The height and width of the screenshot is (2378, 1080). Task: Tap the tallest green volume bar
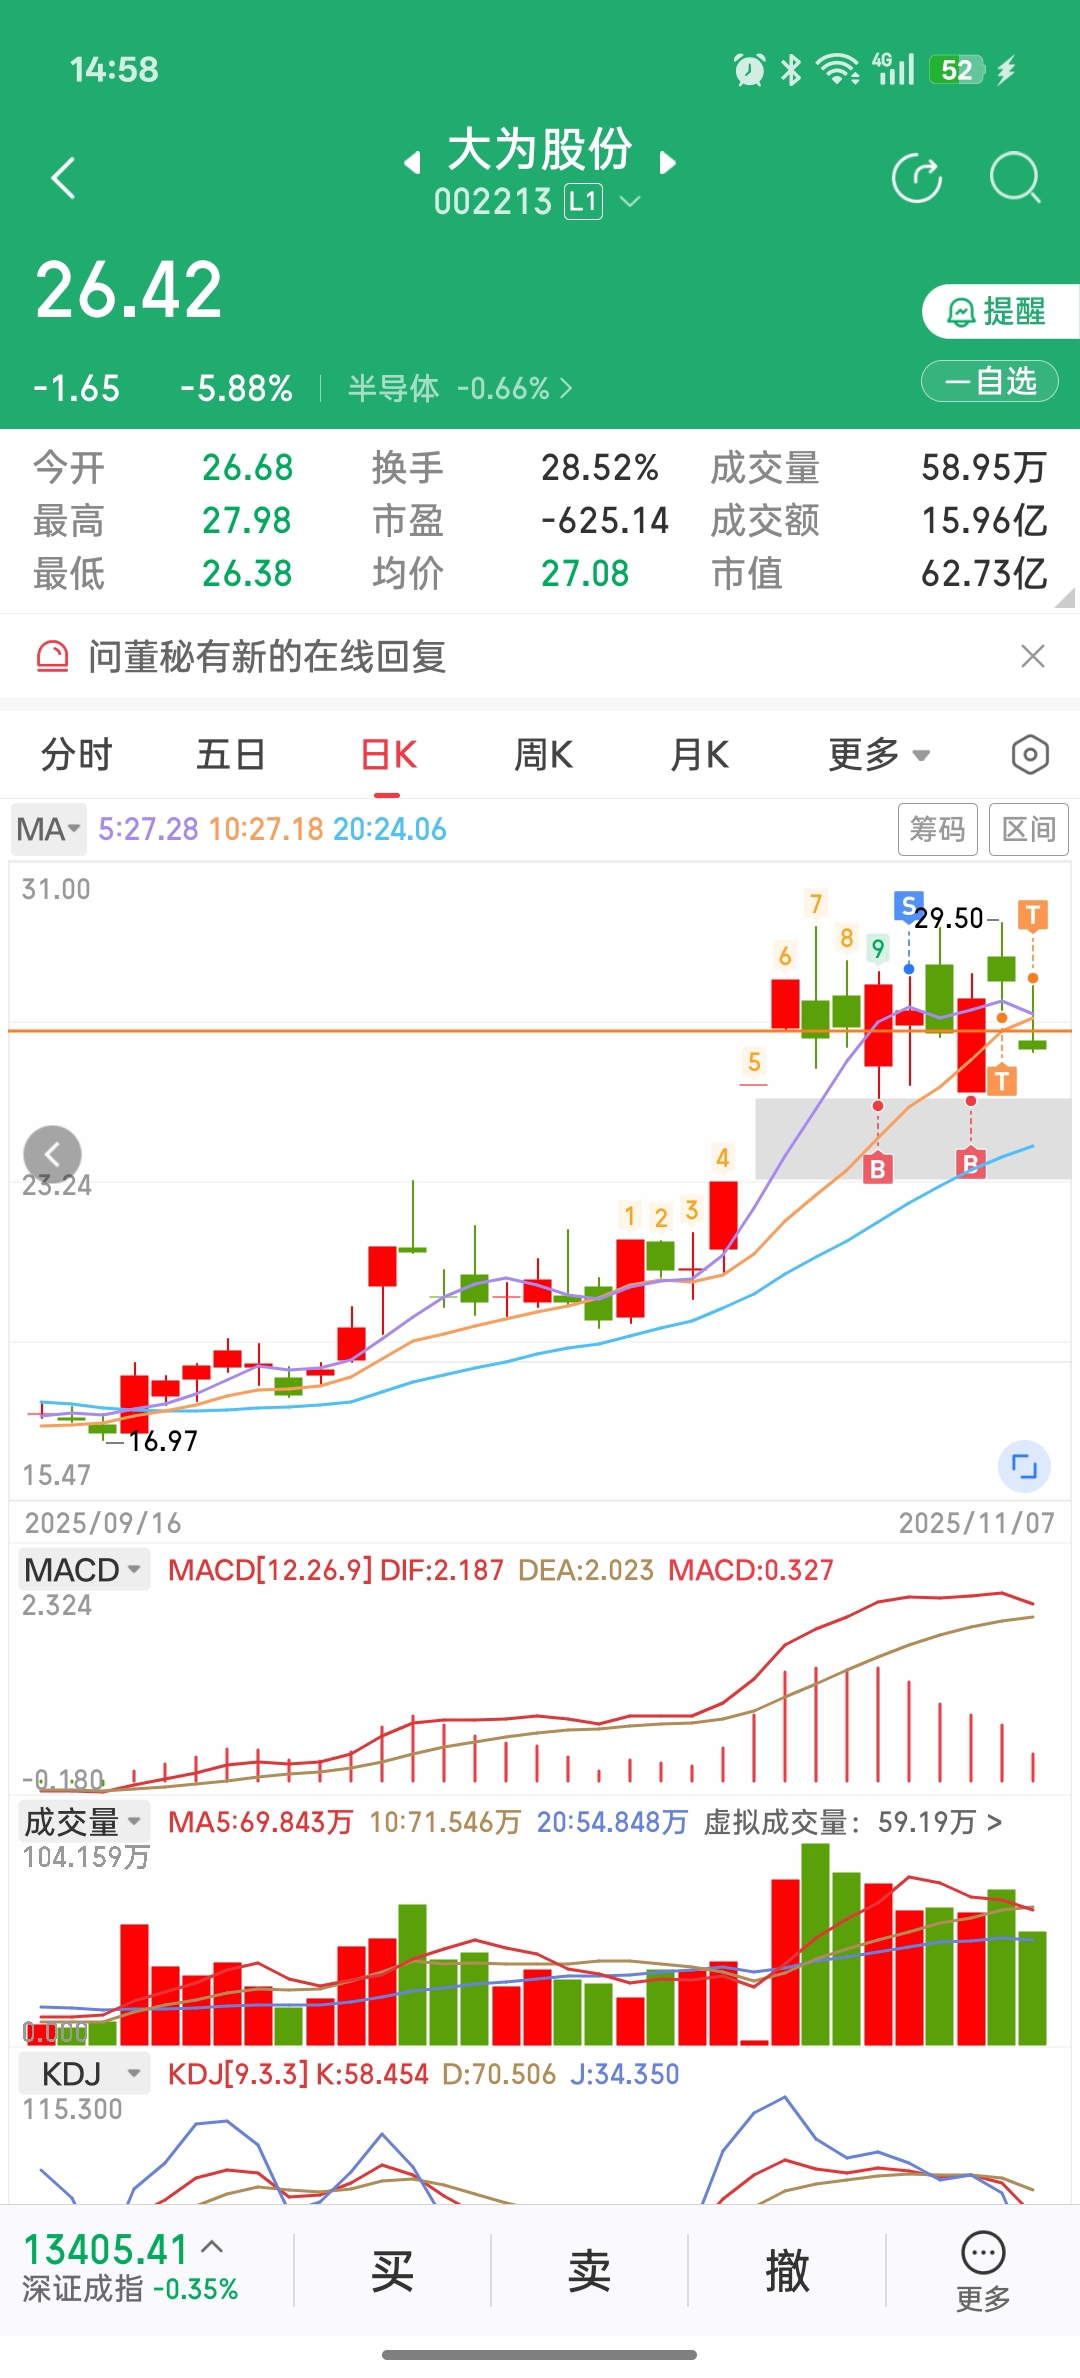[x=816, y=1944]
